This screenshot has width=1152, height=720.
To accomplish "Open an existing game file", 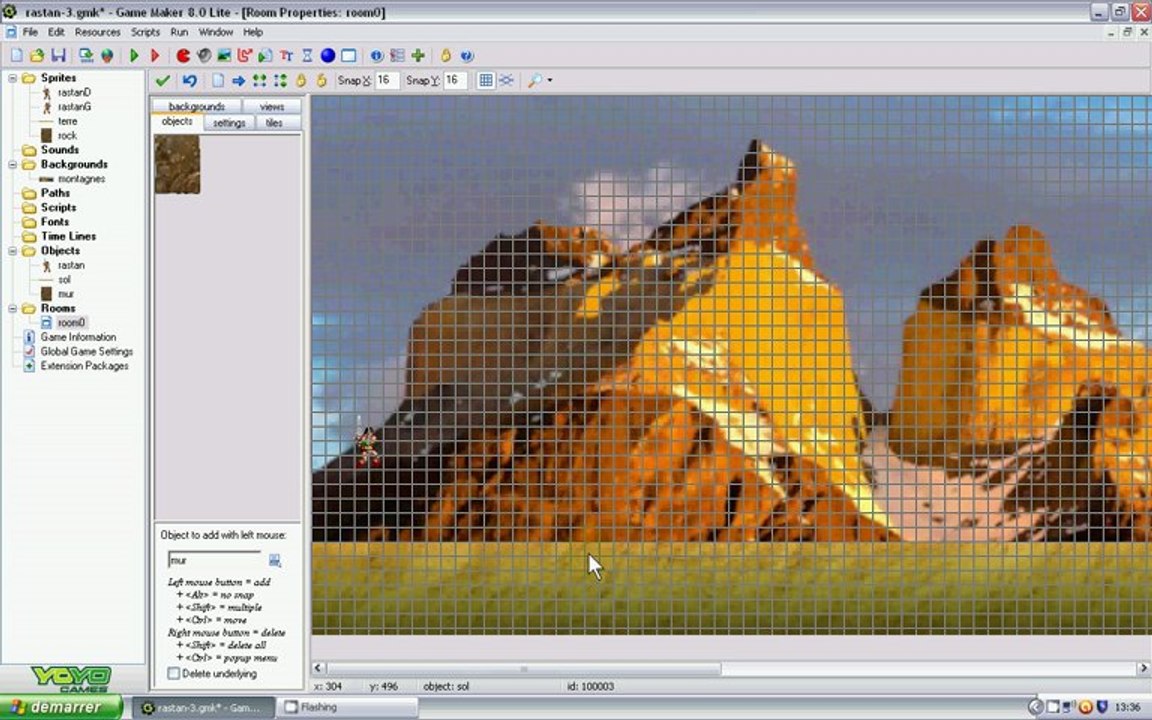I will (x=37, y=56).
